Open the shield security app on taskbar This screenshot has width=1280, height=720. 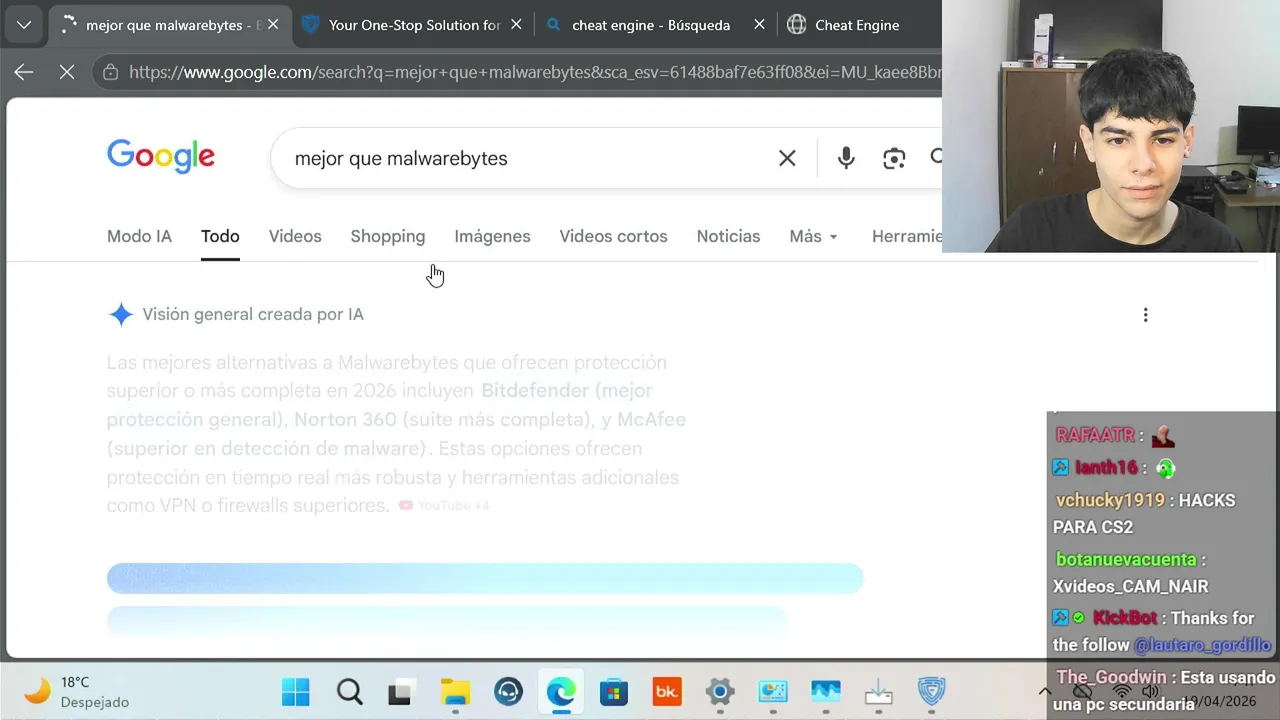(931, 692)
